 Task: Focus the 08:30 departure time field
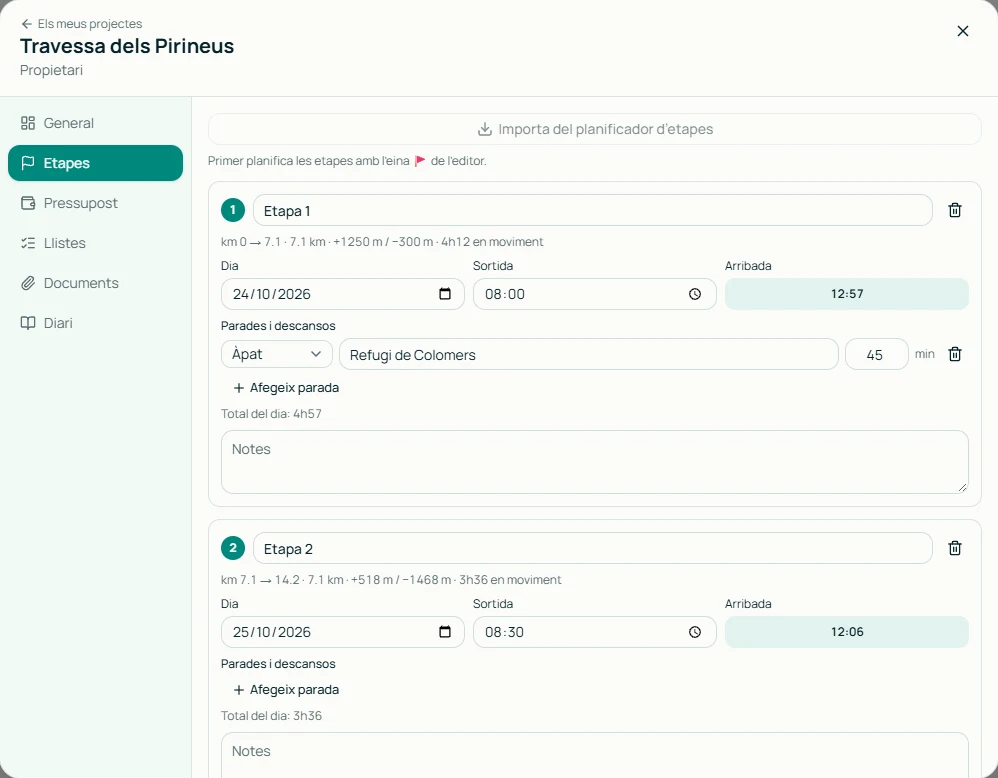(594, 632)
